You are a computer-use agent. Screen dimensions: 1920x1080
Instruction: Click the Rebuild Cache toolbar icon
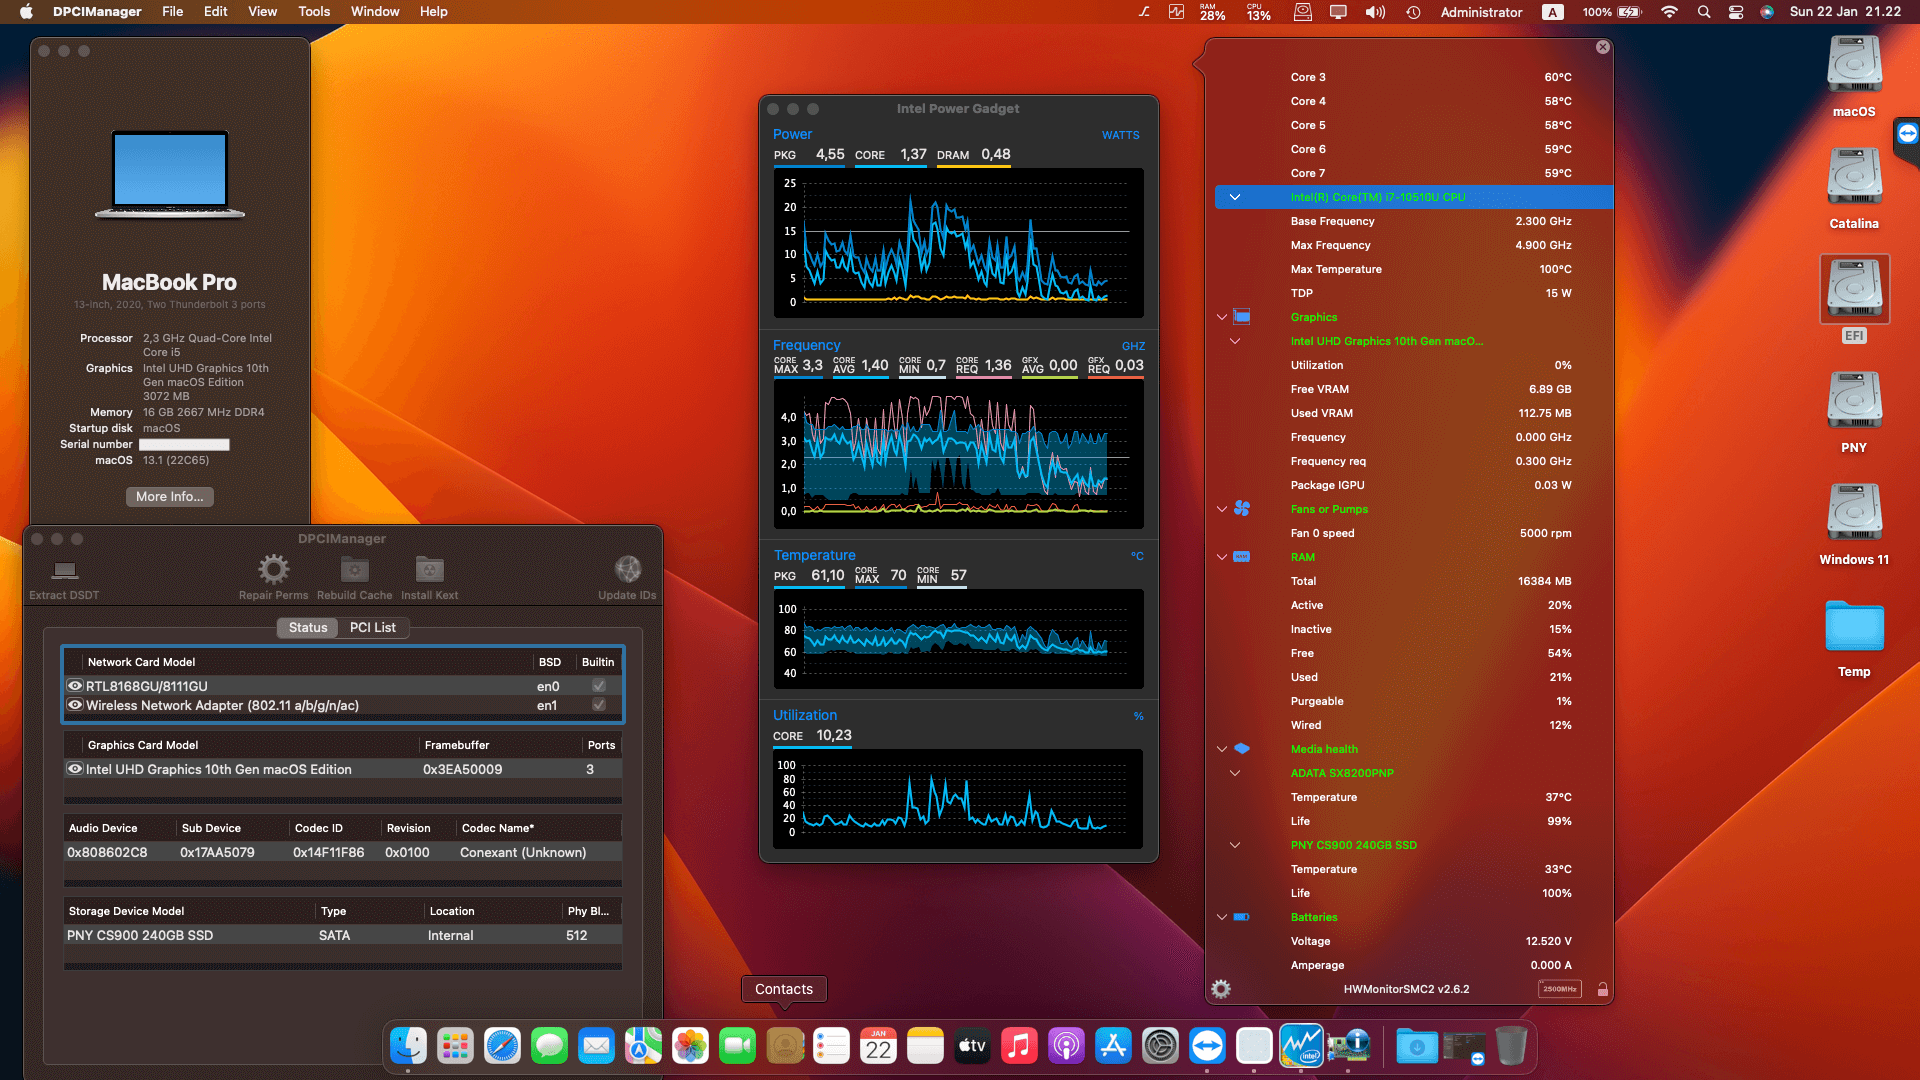(355, 570)
